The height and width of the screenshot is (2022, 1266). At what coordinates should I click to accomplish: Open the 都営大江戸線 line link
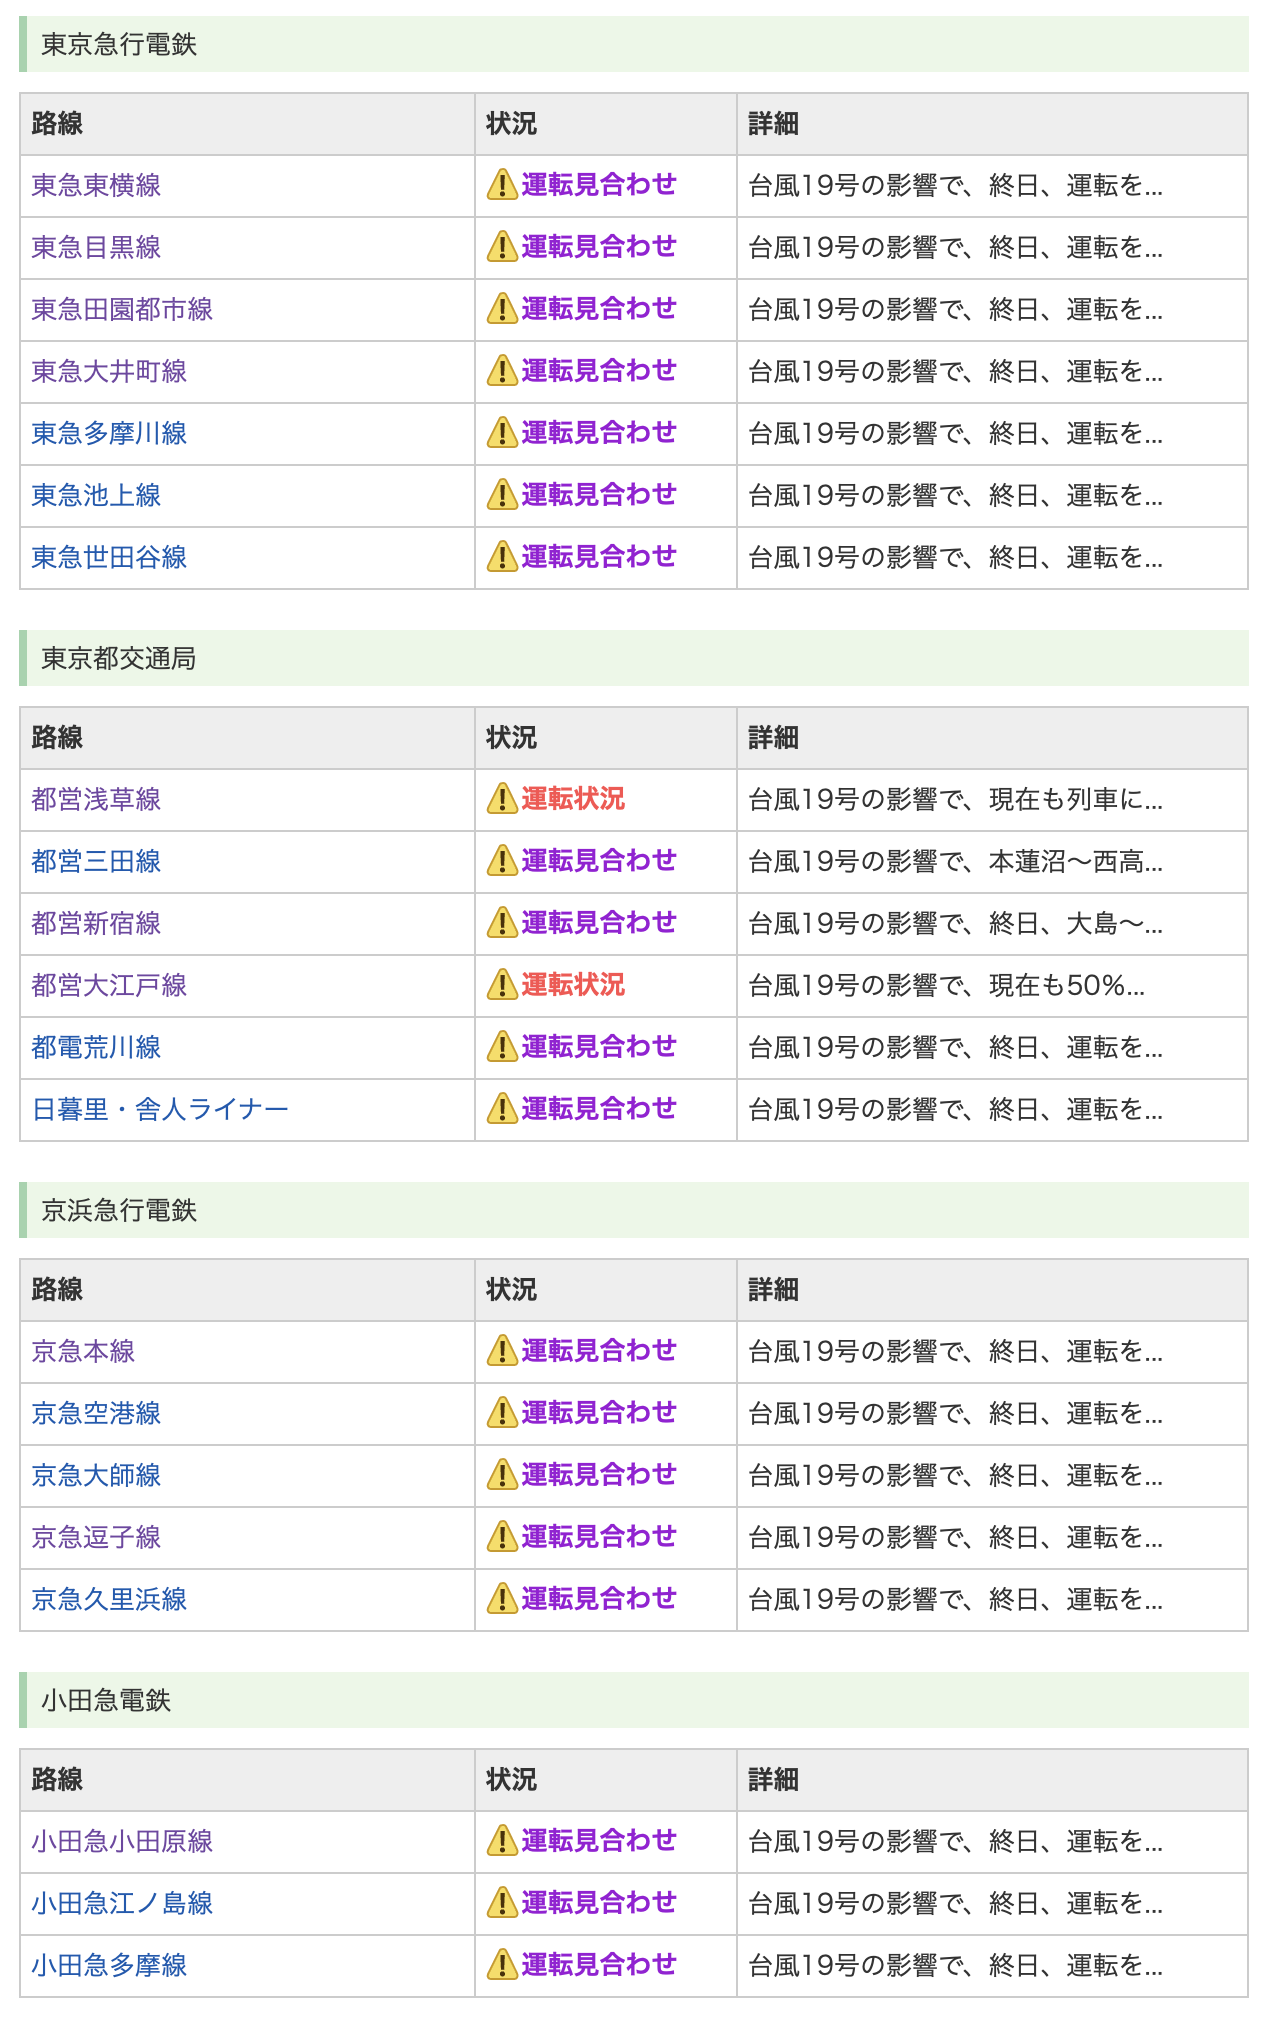[x=109, y=986]
